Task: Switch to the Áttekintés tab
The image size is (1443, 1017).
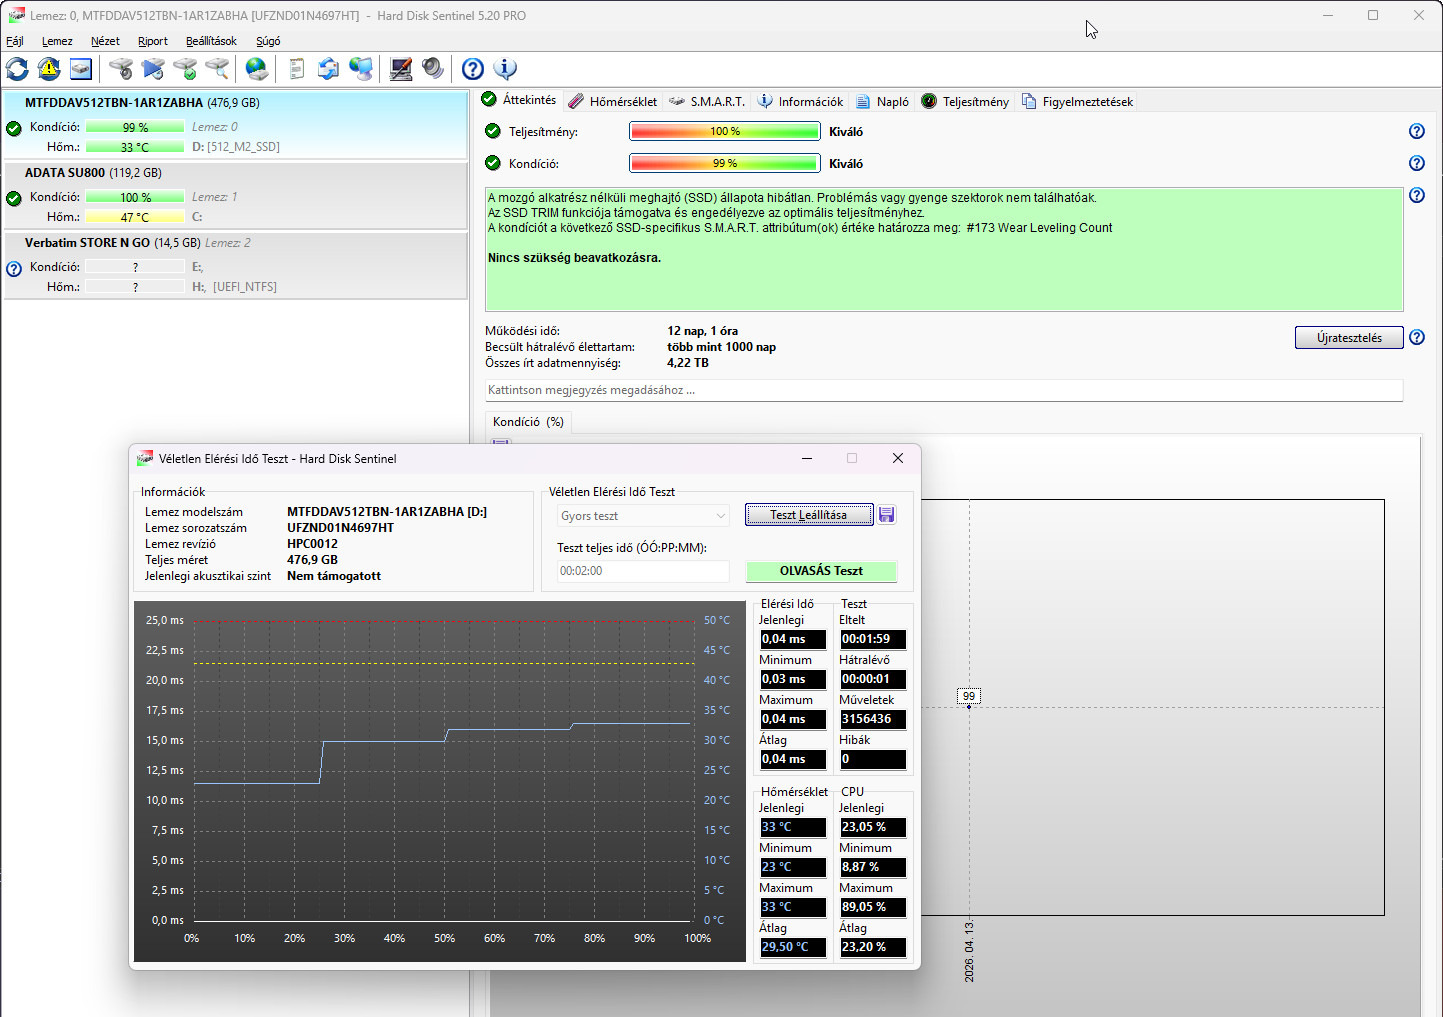Action: click(519, 100)
